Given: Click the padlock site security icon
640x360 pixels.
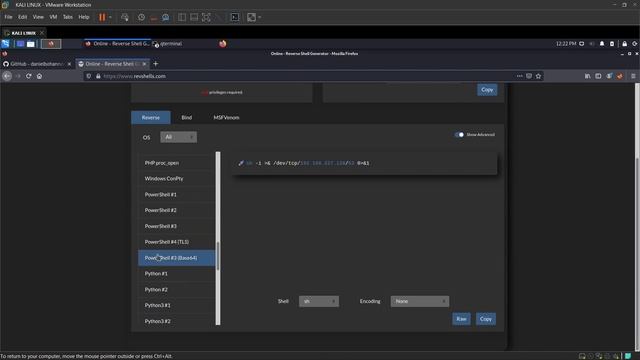Looking at the screenshot, I should coord(98,76).
